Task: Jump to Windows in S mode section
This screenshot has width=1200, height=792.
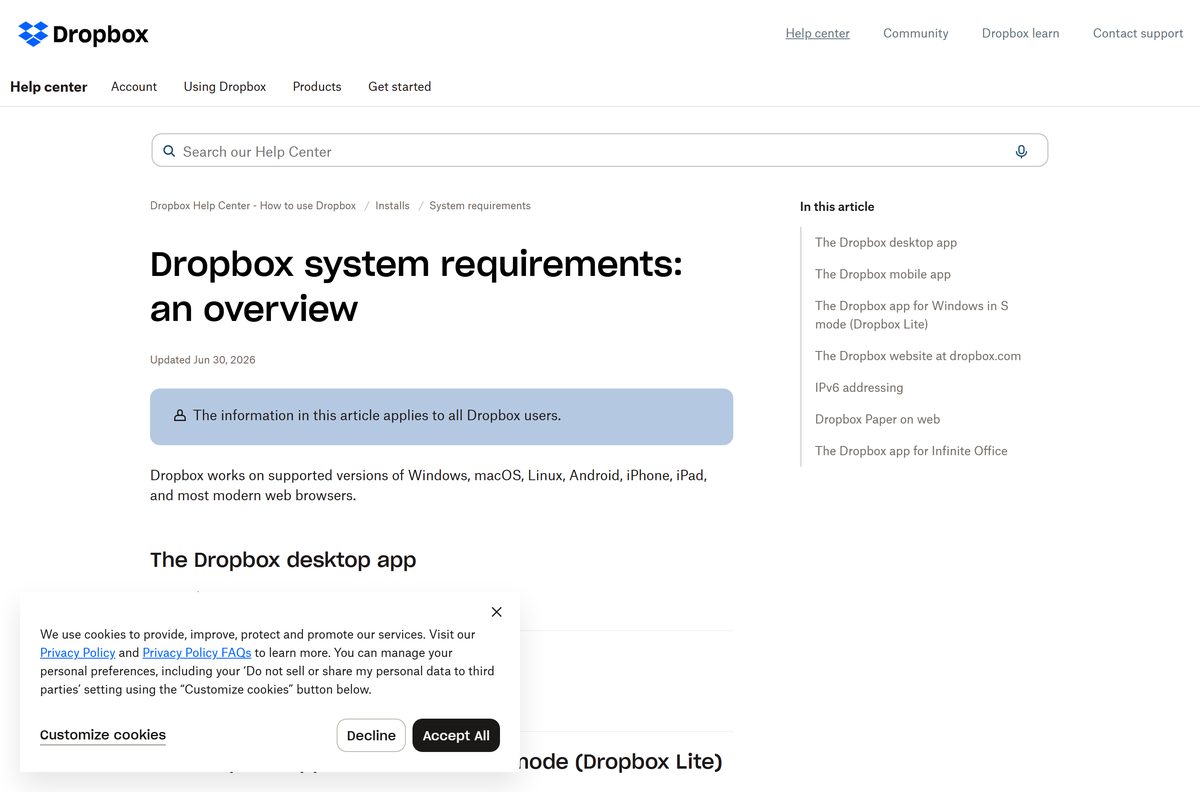Action: 912,315
